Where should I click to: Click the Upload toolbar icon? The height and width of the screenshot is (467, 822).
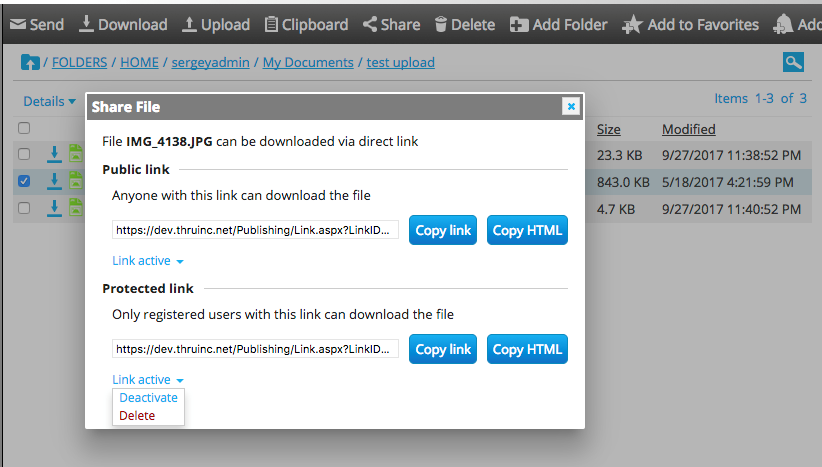click(189, 24)
